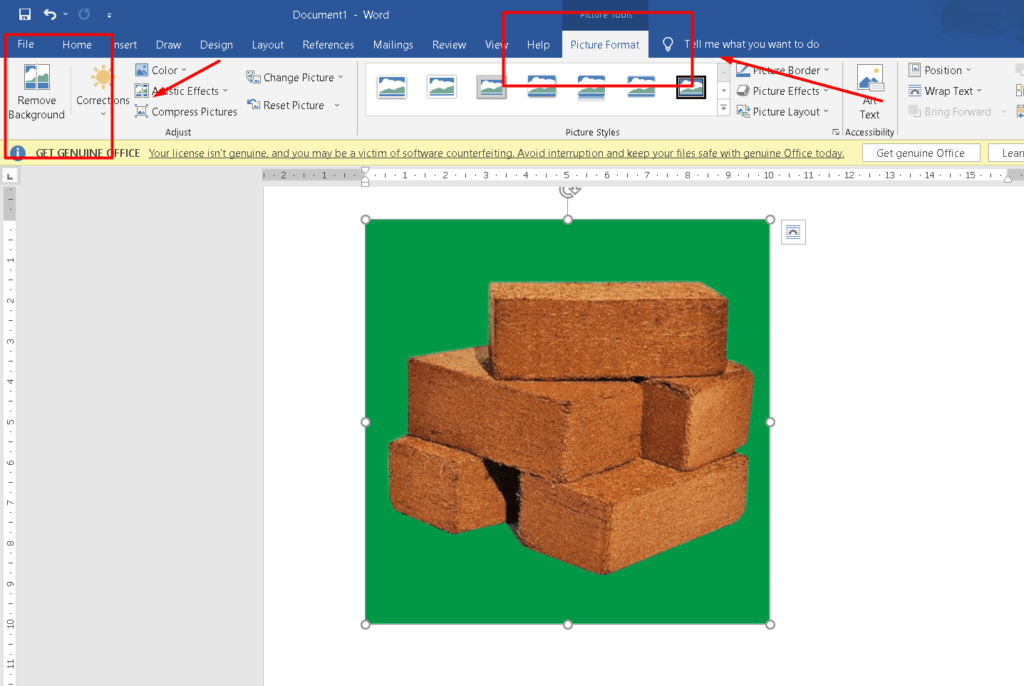Screen dimensions: 1024x686
Task: Select the first picture style thumbnail
Action: click(x=392, y=88)
